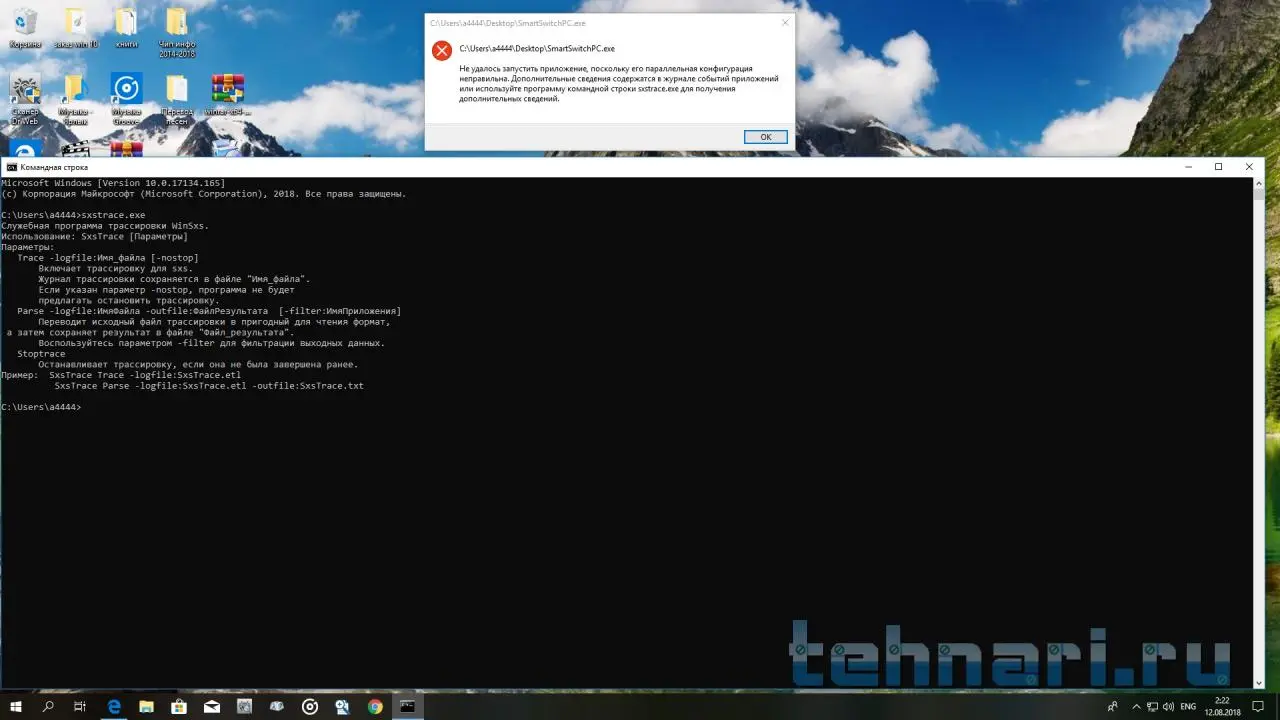1280x720 pixels.
Task: Select the Музыка Groove desktop shortcut
Action: (126, 99)
